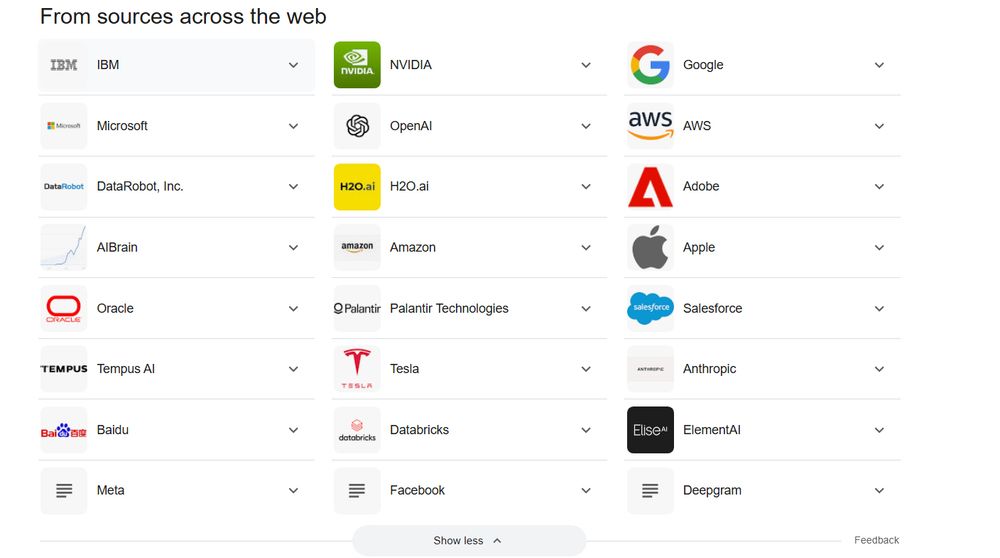Click the NVIDIA green logo icon

[357, 65]
